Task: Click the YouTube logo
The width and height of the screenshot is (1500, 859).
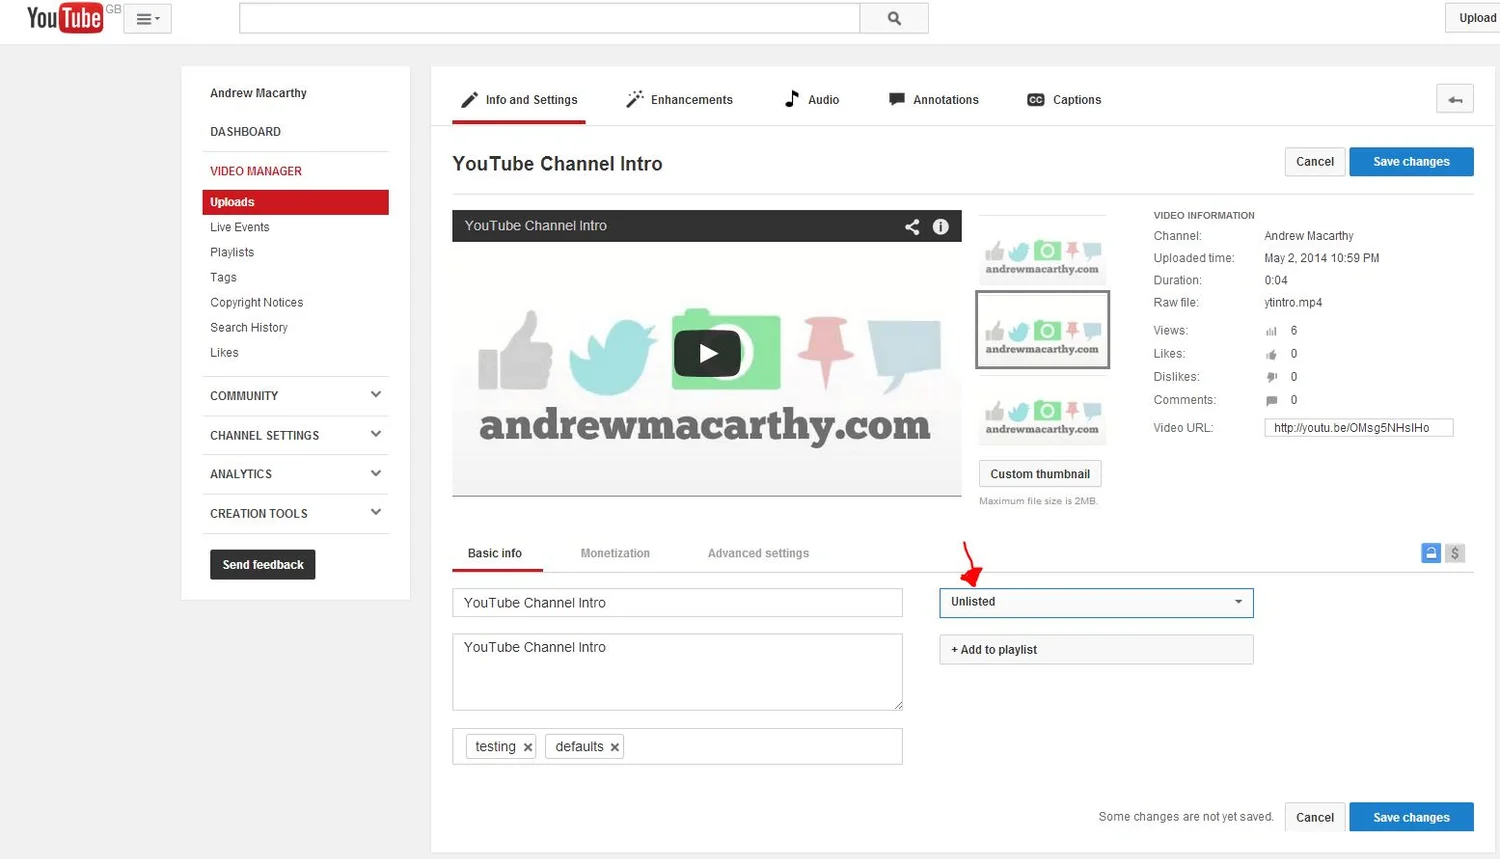Action: (x=64, y=17)
